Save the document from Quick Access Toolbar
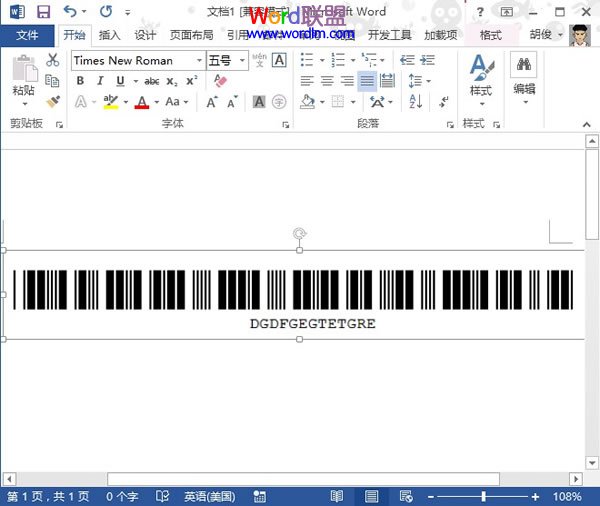600x506 pixels. [x=43, y=12]
